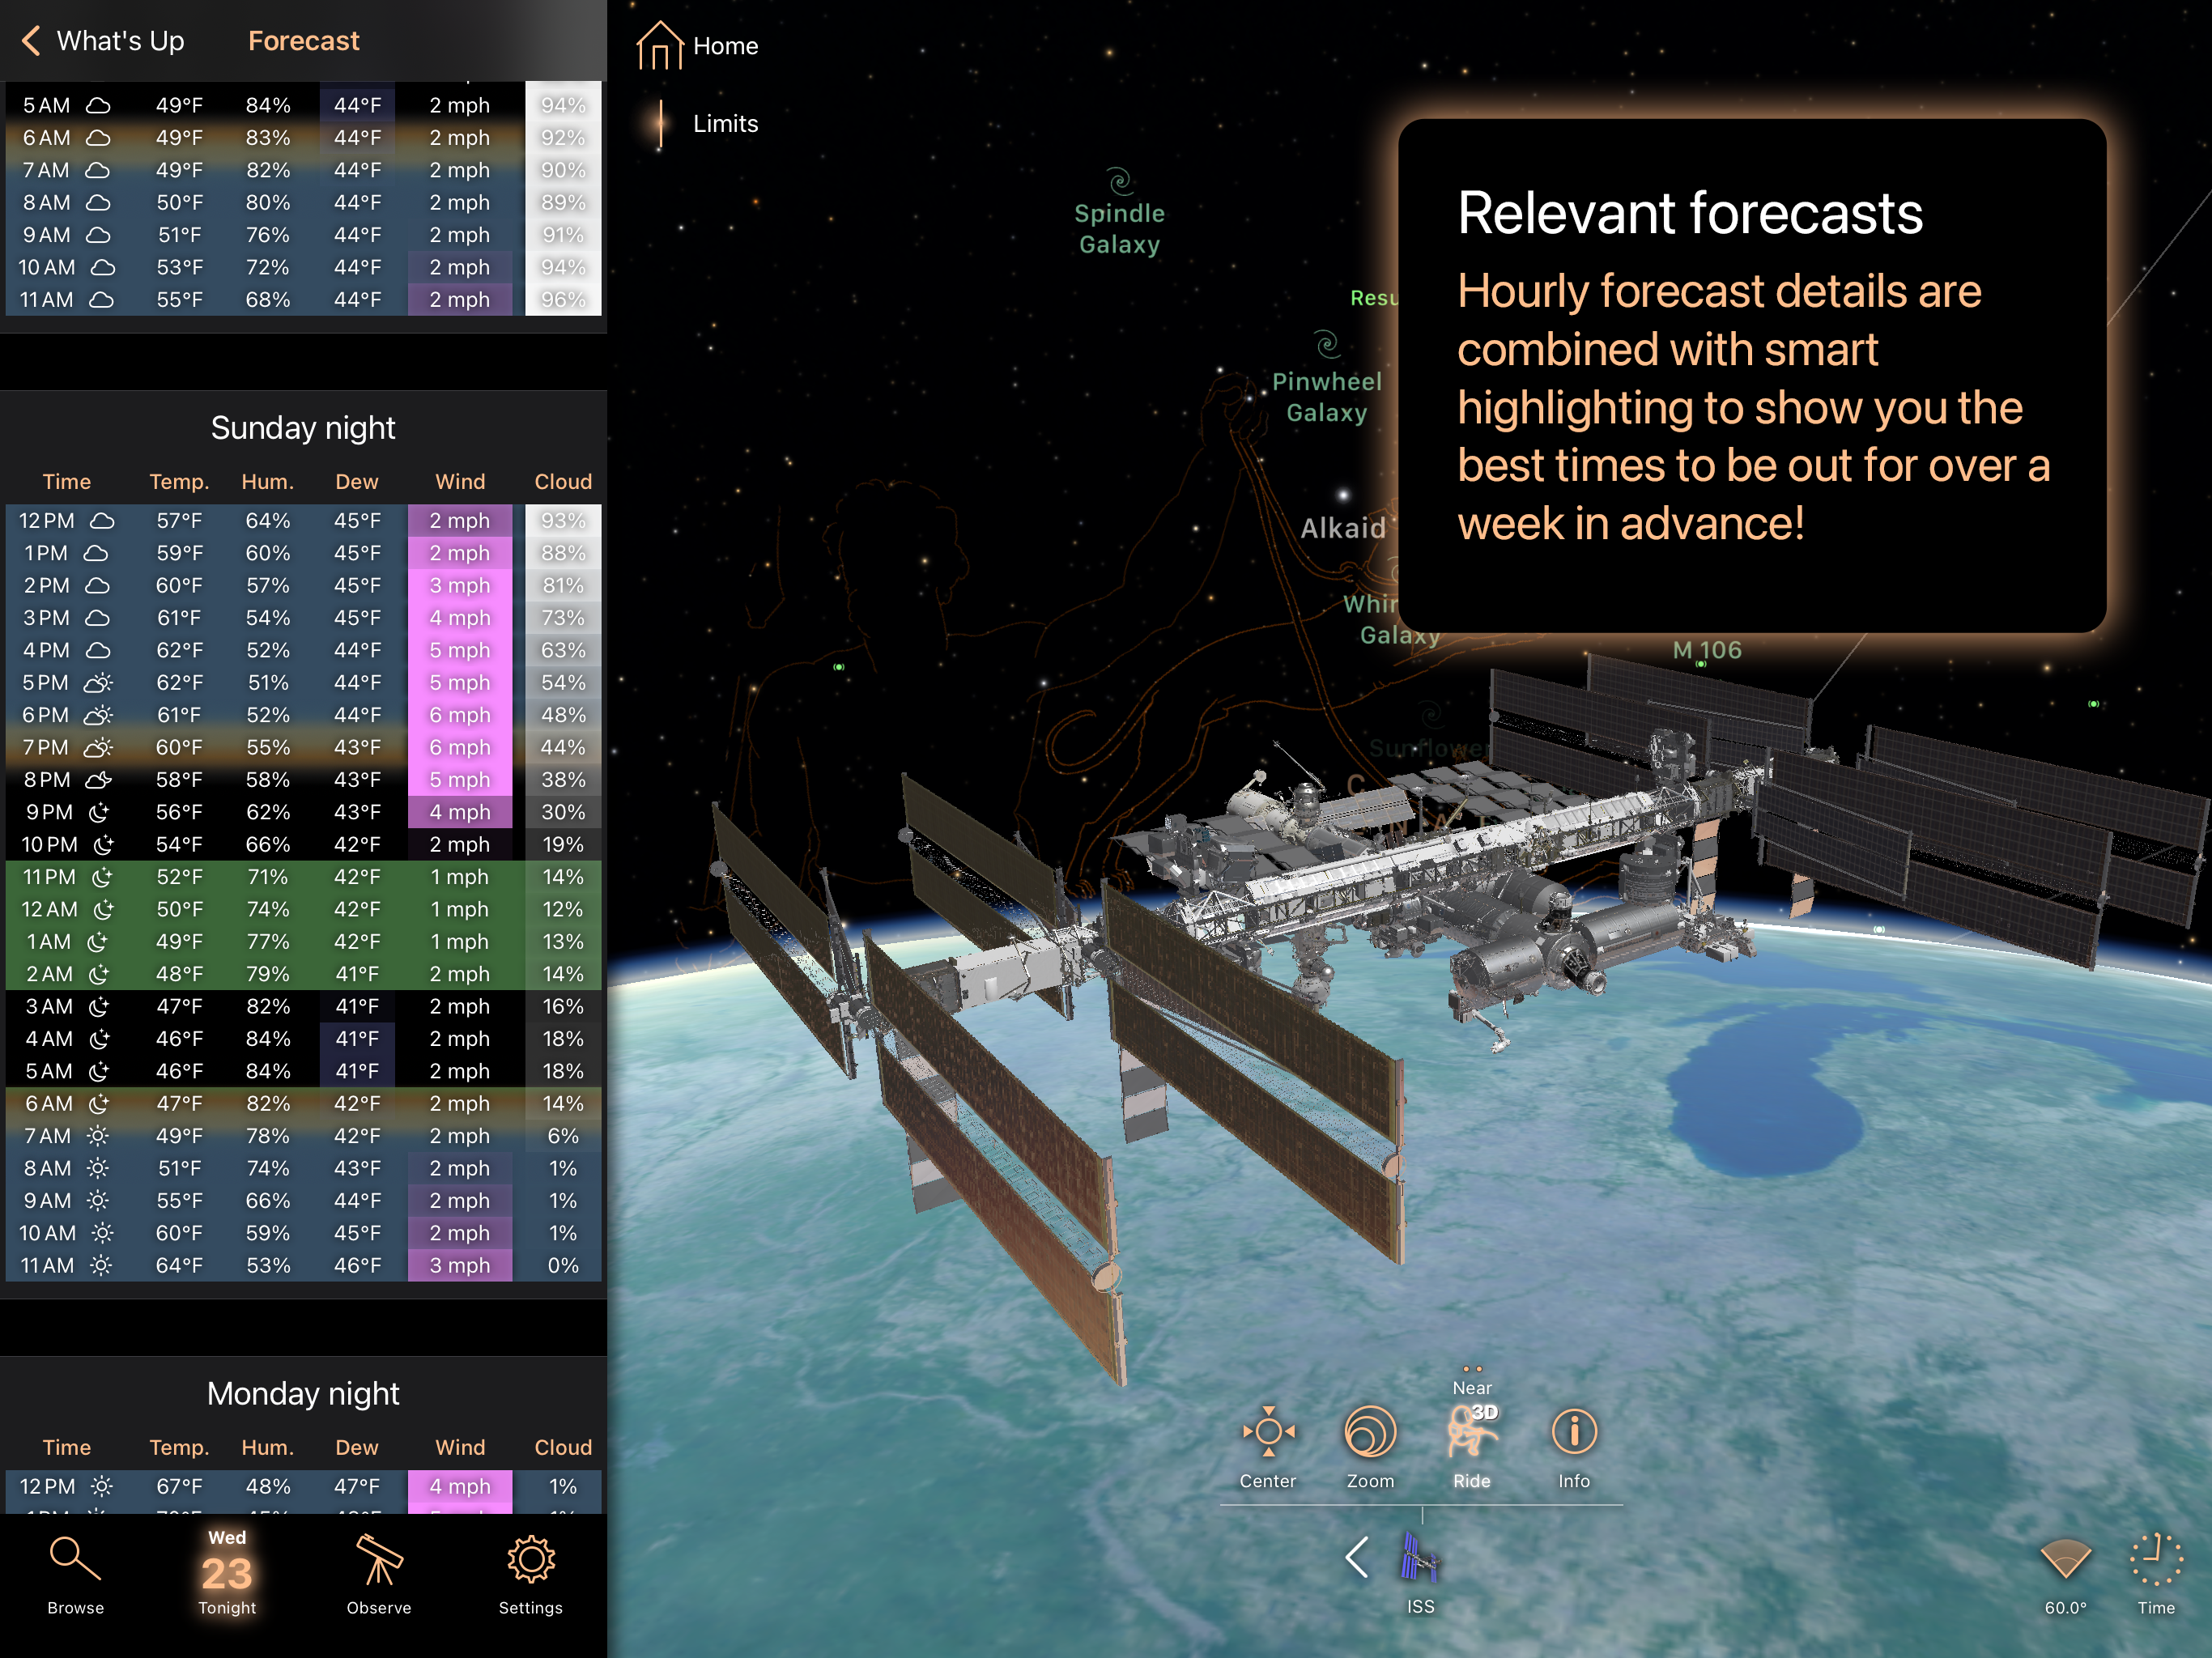This screenshot has width=2212, height=1658.
Task: Tap the 11 AM Sunday 0% cloud cell
Action: (x=563, y=1265)
